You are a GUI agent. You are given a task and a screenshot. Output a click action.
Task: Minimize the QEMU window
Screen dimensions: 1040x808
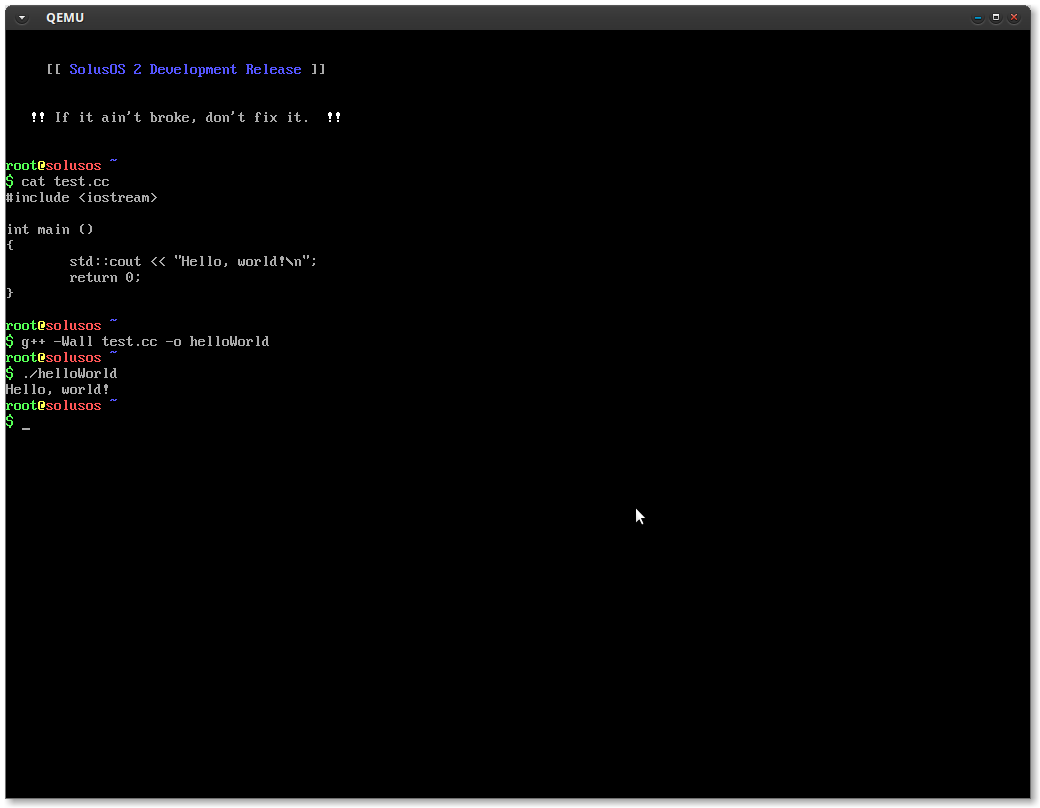[977, 17]
